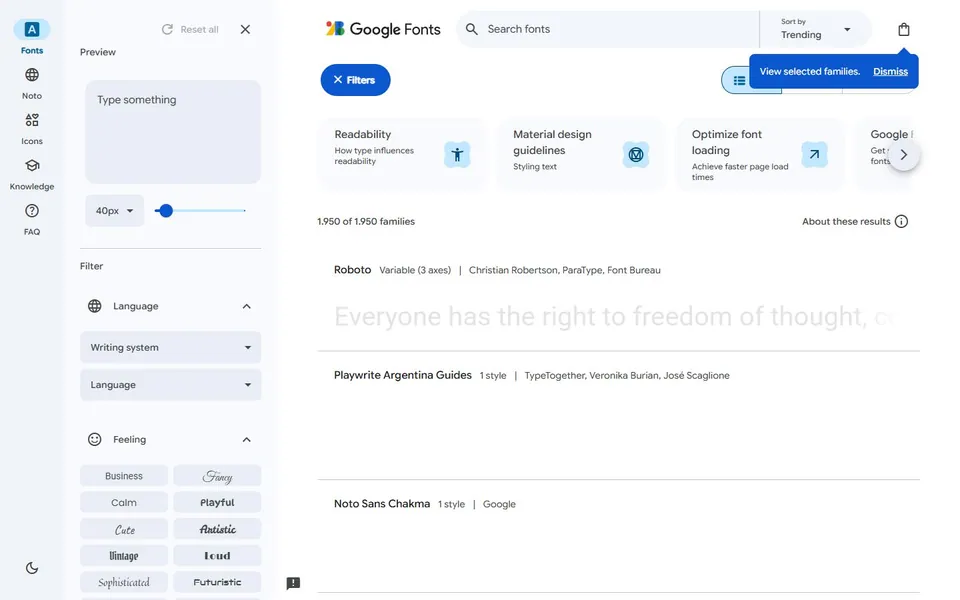Open the Readability knowledge card

(402, 154)
